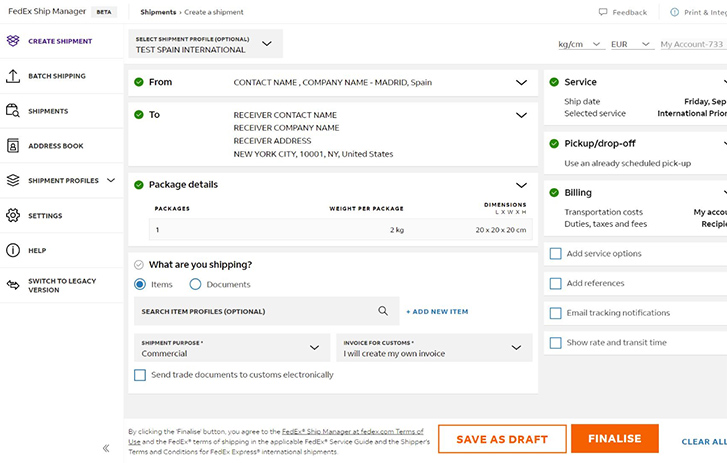Expand the To section chevron

[521, 115]
